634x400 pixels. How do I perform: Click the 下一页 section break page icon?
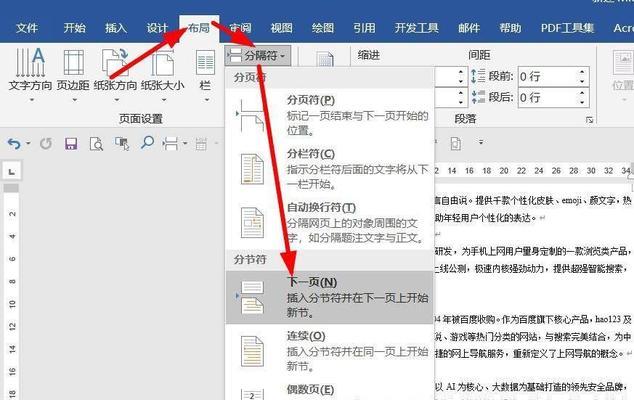(x=252, y=298)
